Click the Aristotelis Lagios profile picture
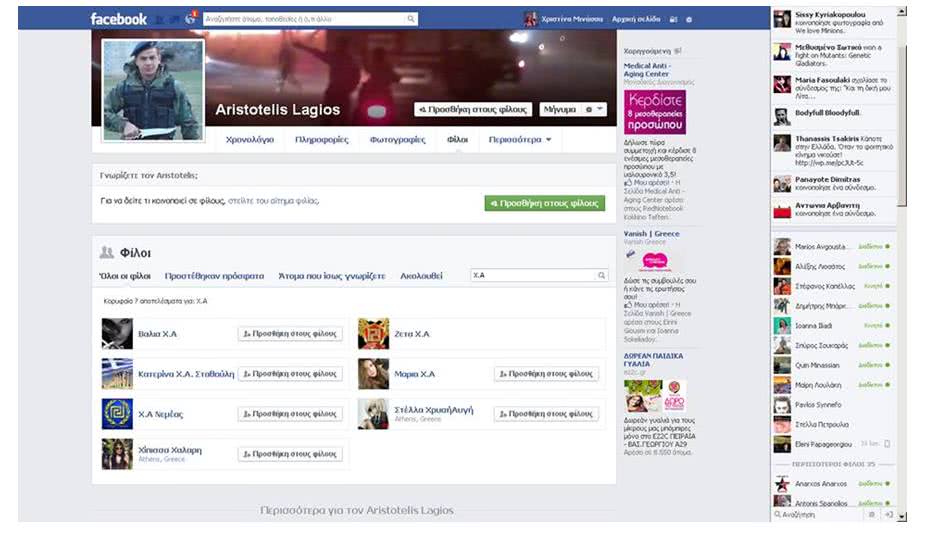Viewport: 927px width, 533px height. point(153,90)
